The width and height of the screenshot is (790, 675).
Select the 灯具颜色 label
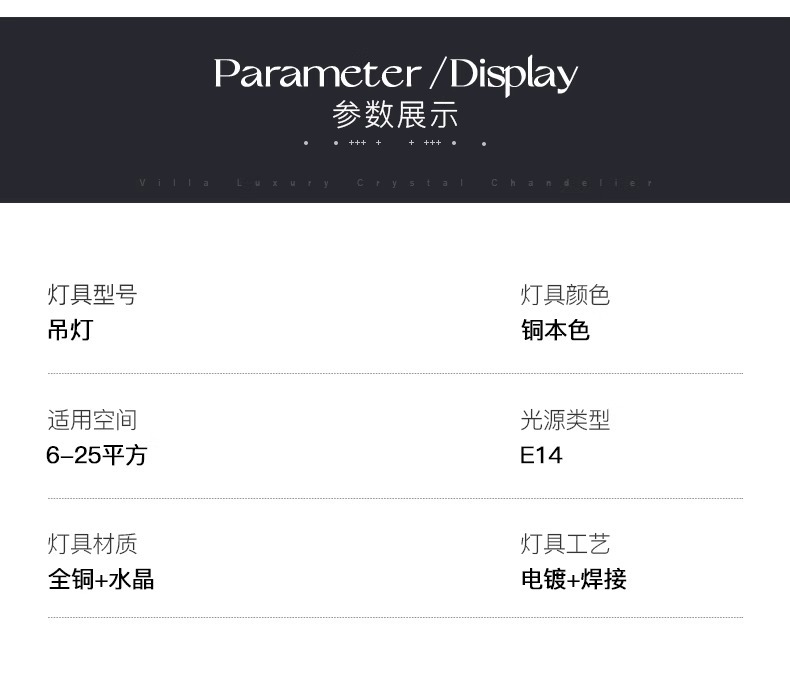pyautogui.click(x=565, y=295)
